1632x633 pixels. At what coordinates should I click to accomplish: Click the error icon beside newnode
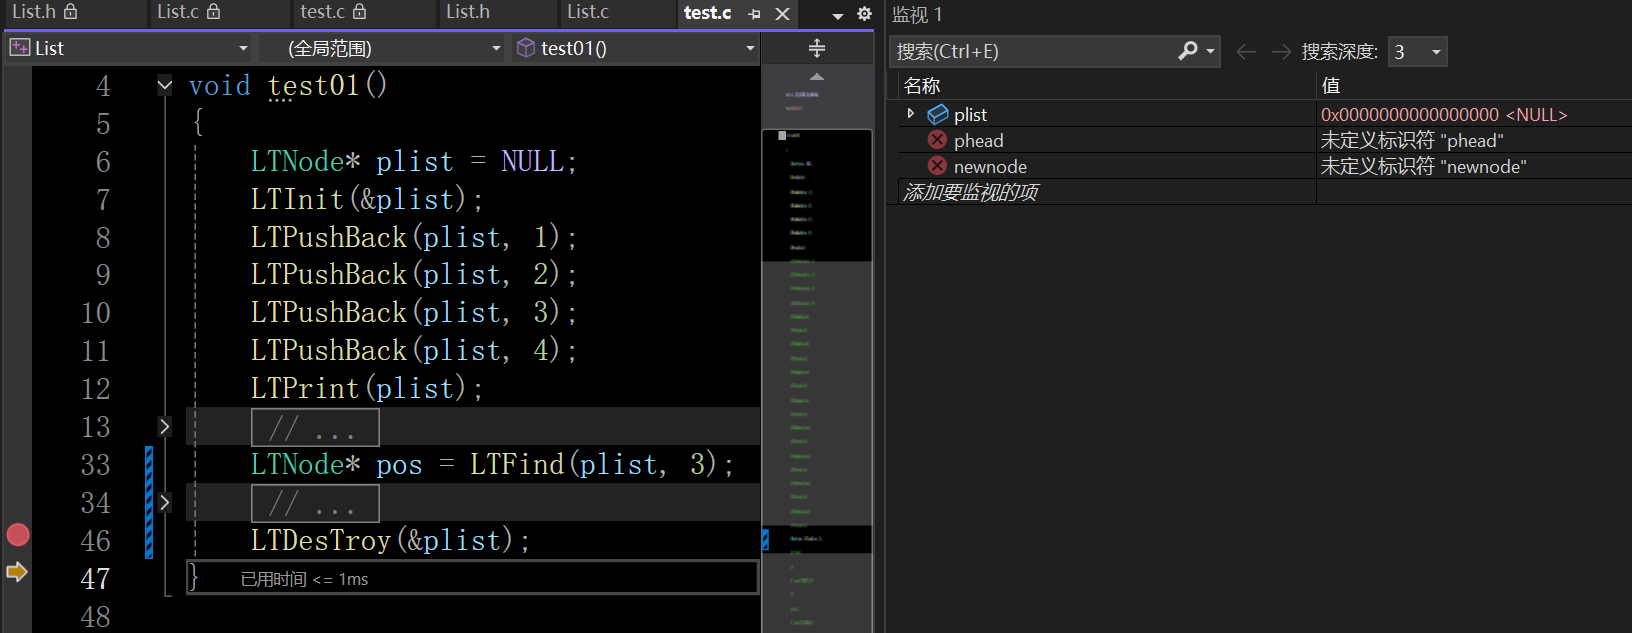[x=937, y=166]
